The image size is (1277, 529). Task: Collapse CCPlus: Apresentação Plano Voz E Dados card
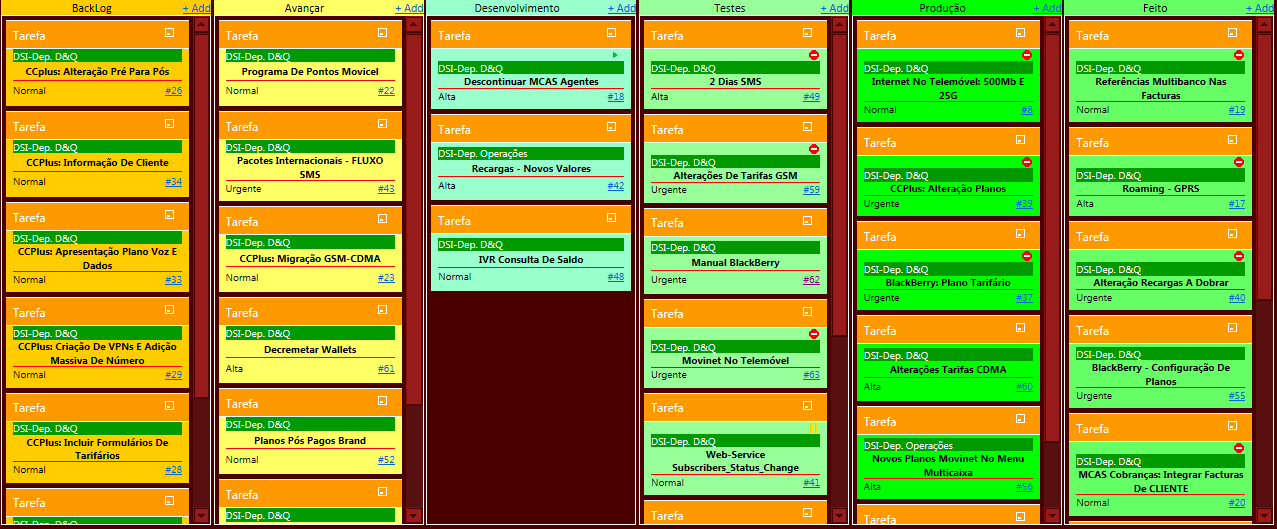click(170, 215)
